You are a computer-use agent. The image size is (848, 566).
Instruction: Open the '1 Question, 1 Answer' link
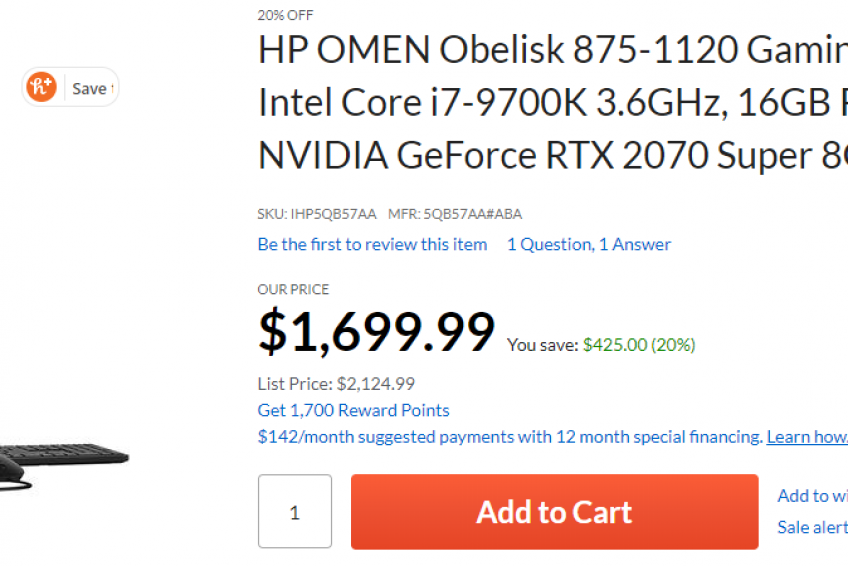[x=588, y=244]
